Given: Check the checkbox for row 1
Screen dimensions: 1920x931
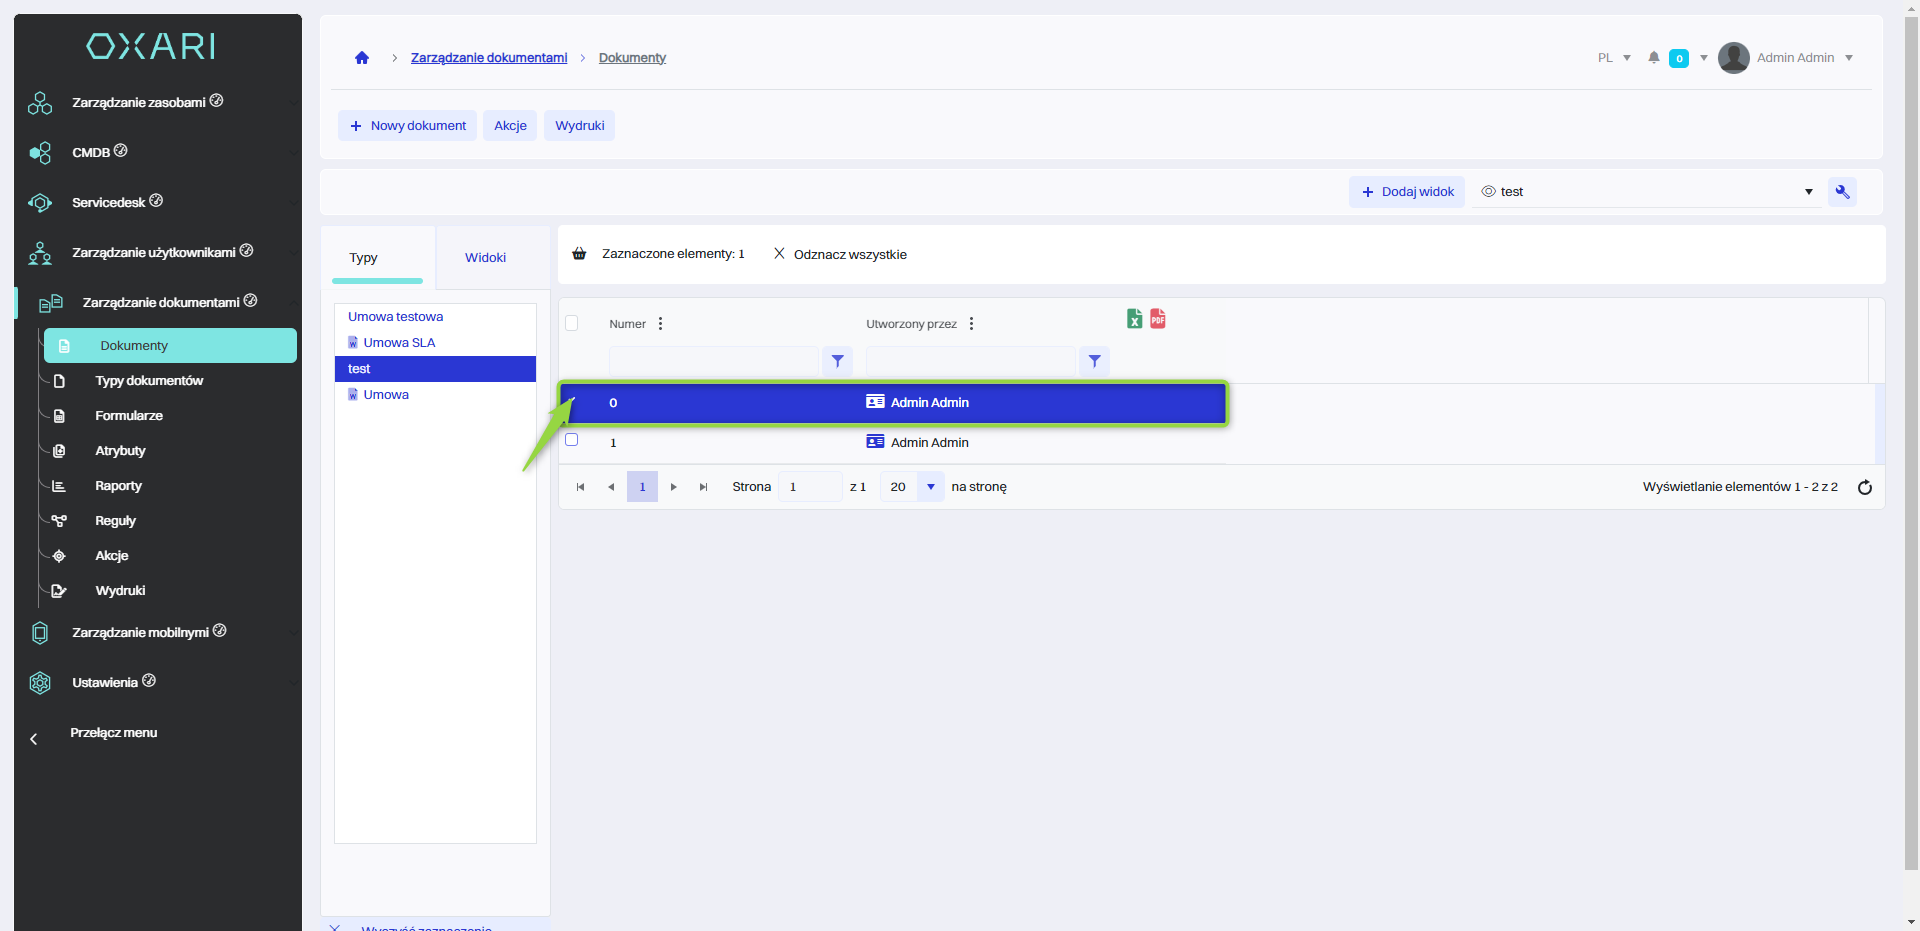Looking at the screenshot, I should [x=572, y=440].
